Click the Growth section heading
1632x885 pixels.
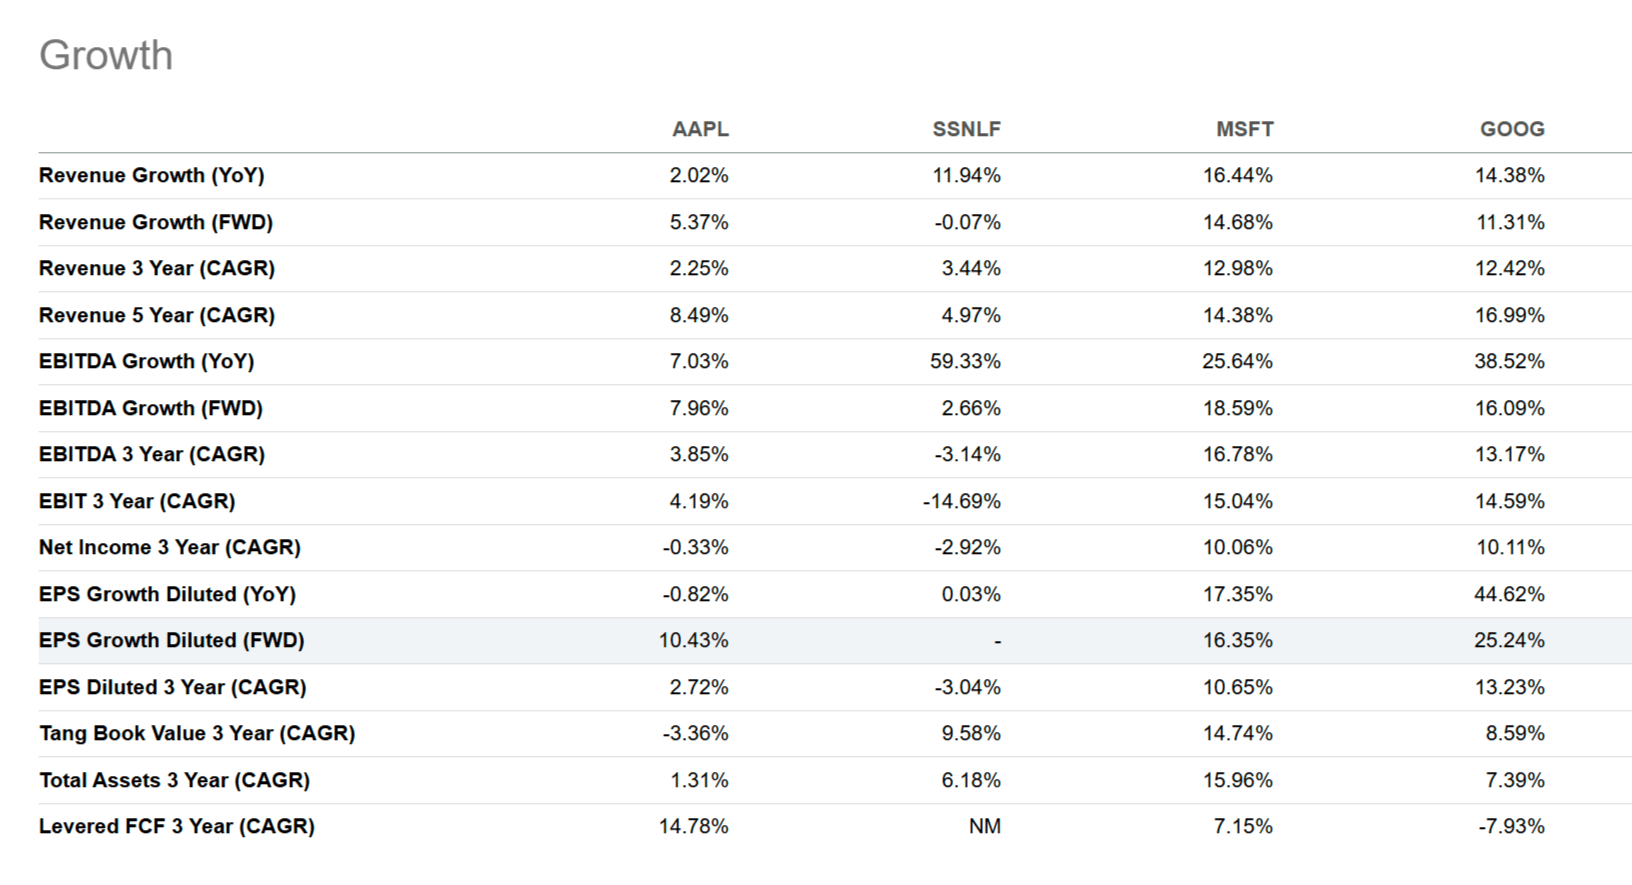tap(106, 55)
